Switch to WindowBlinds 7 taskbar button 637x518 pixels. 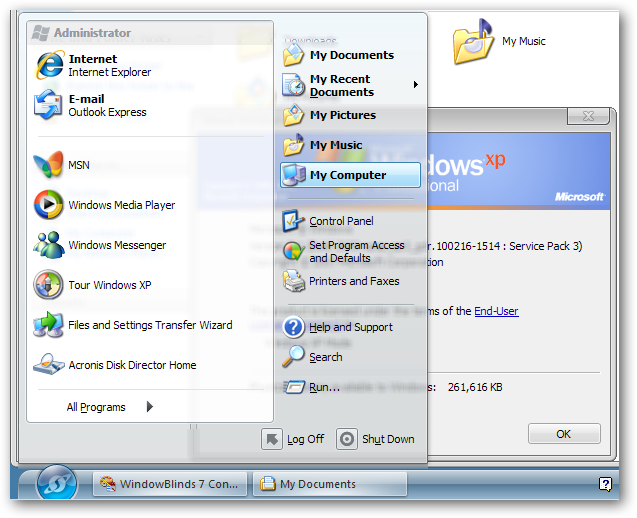click(x=169, y=484)
